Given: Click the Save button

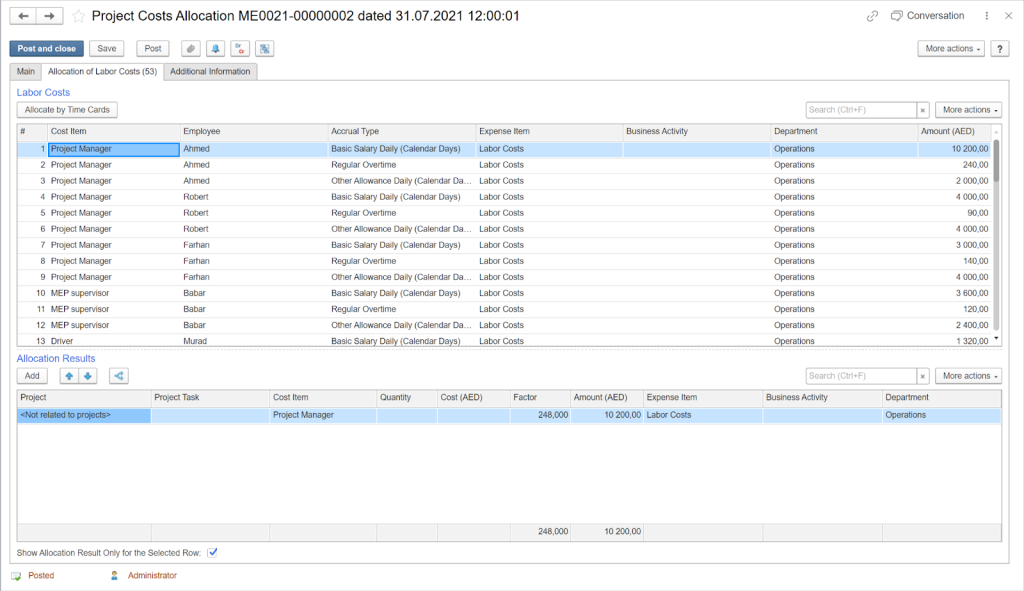Looking at the screenshot, I should pos(106,48).
